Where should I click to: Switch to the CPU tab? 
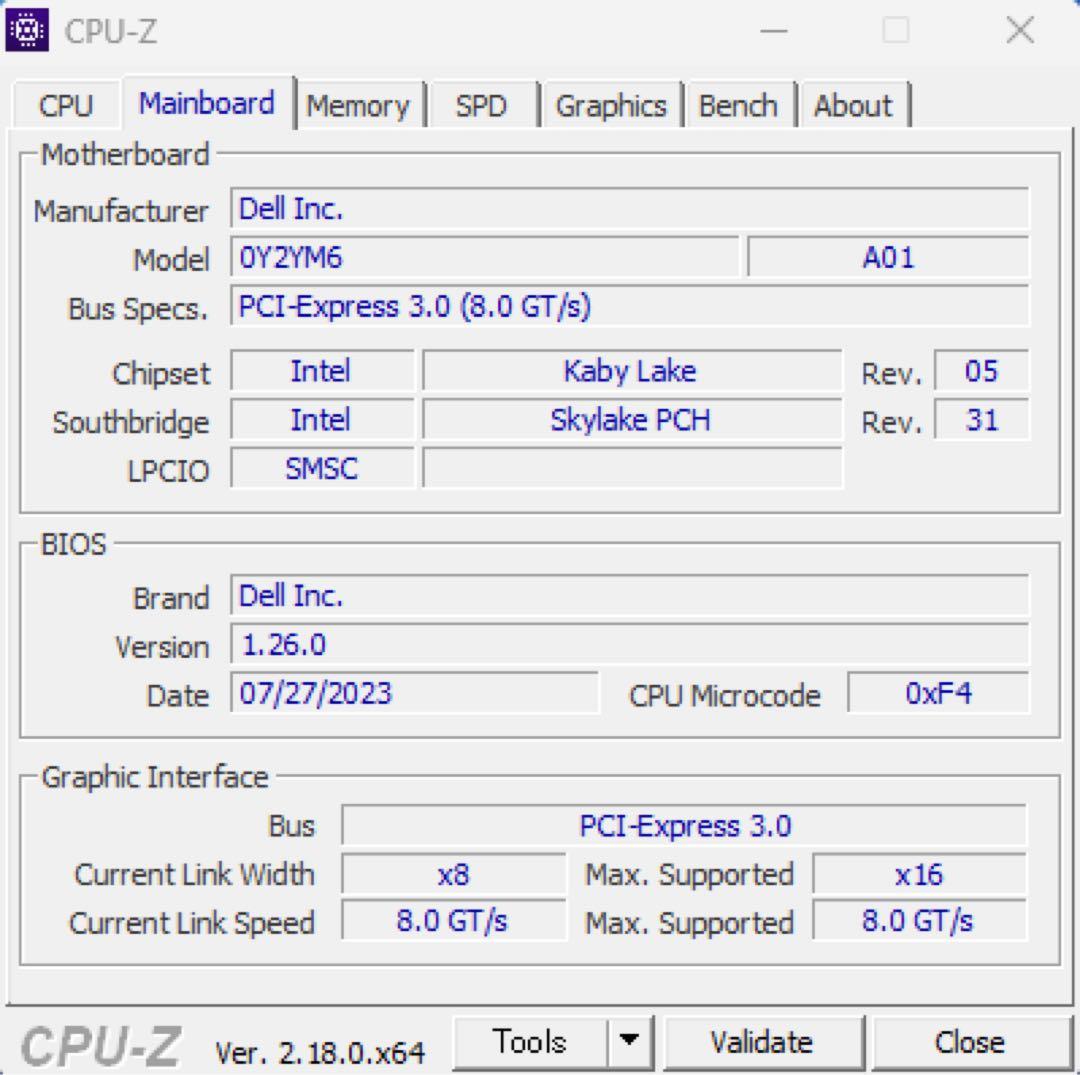click(x=65, y=104)
